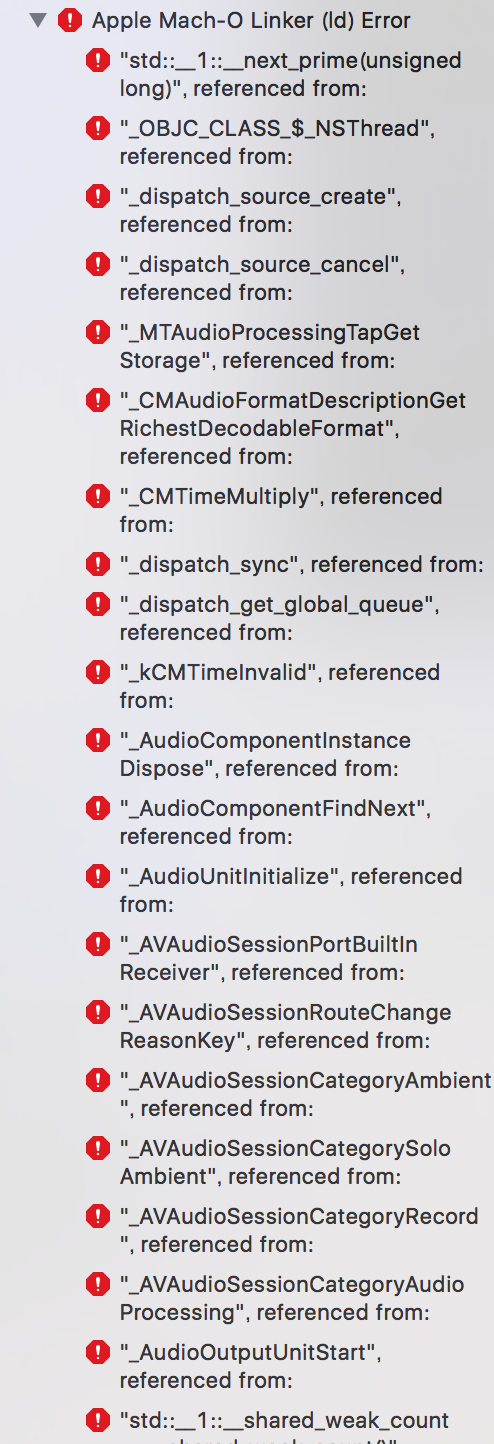Click error icon next to _AudioUnitInitialize

click(98, 876)
